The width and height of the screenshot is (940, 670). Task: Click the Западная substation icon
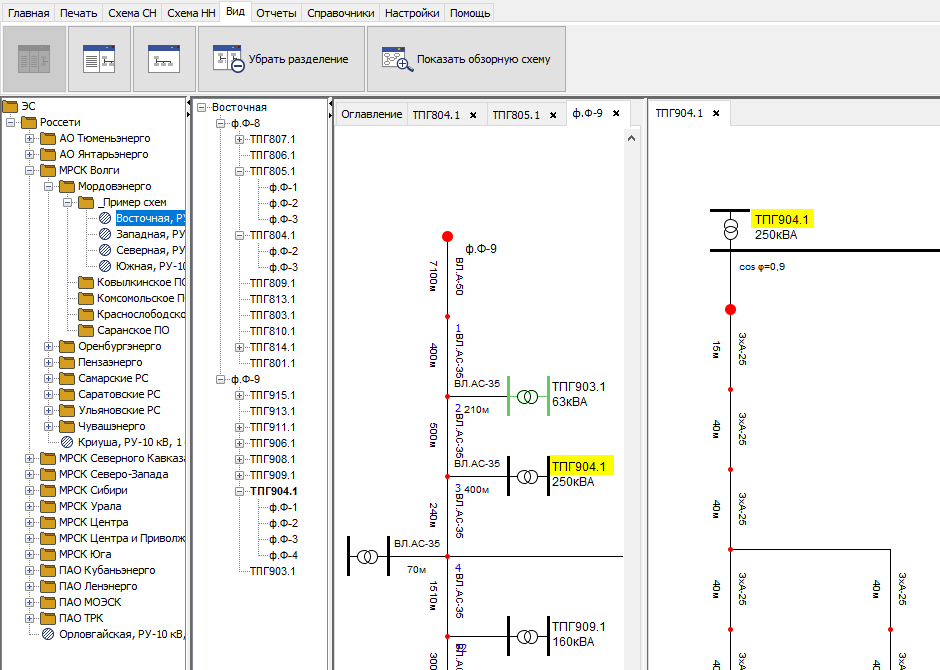pyautogui.click(x=105, y=234)
